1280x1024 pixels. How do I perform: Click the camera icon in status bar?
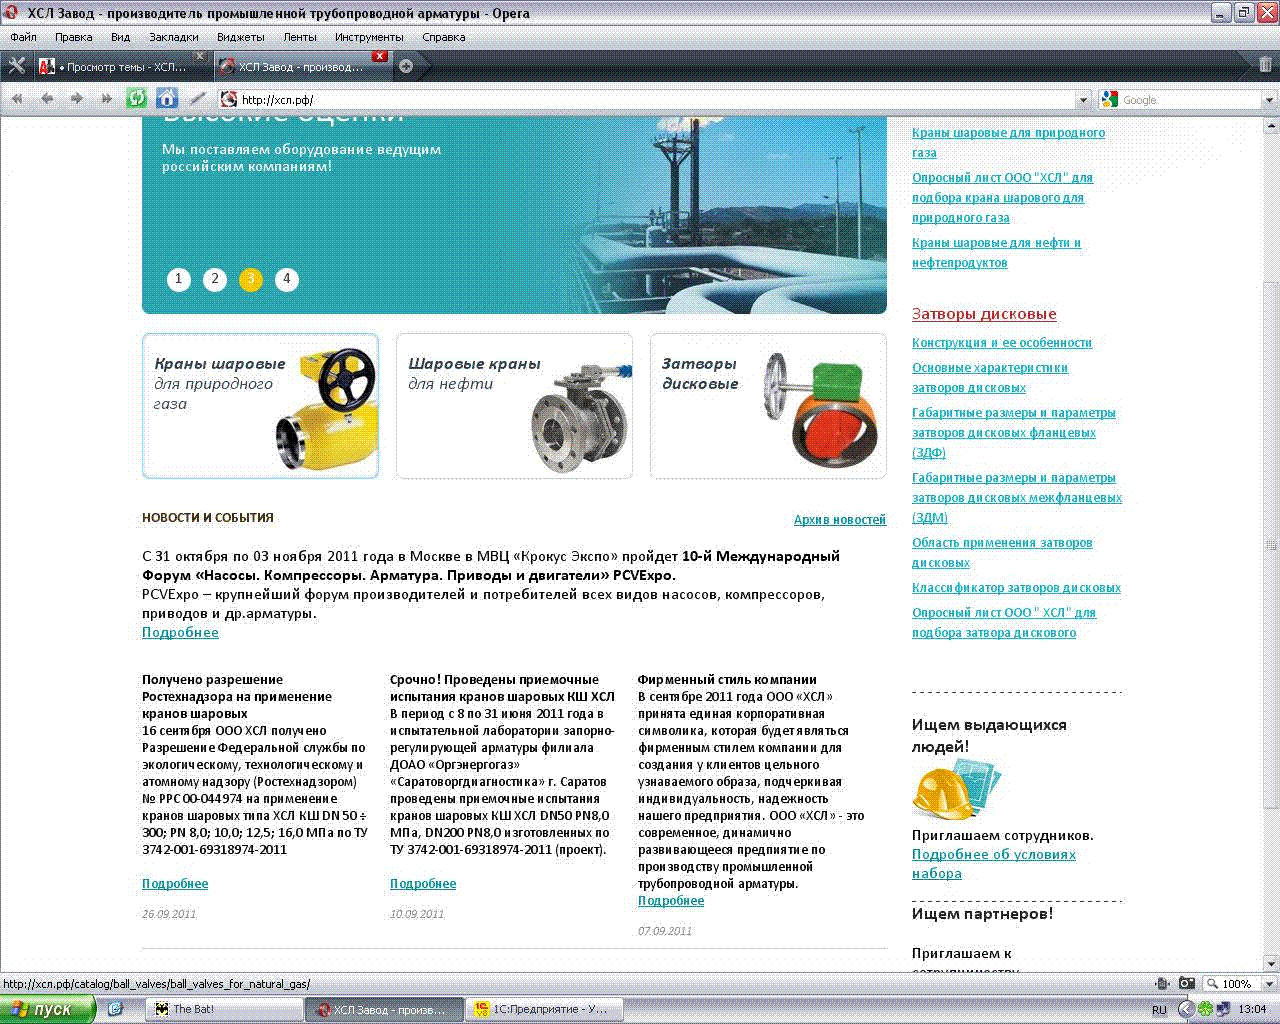click(x=1186, y=983)
